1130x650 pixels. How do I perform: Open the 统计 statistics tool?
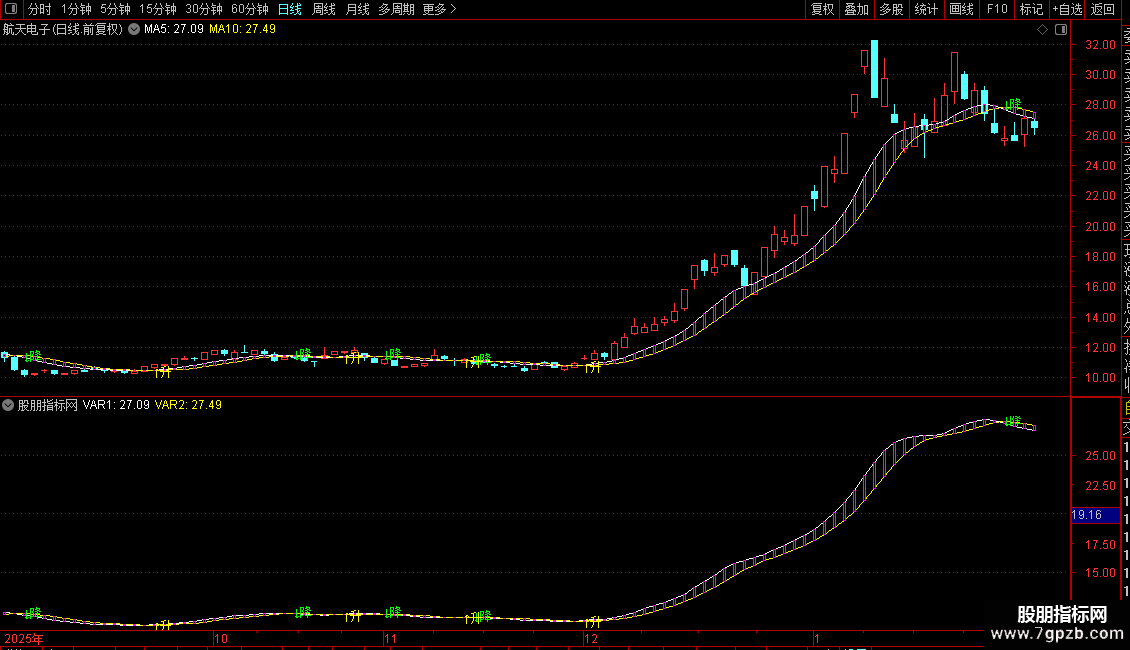(926, 9)
